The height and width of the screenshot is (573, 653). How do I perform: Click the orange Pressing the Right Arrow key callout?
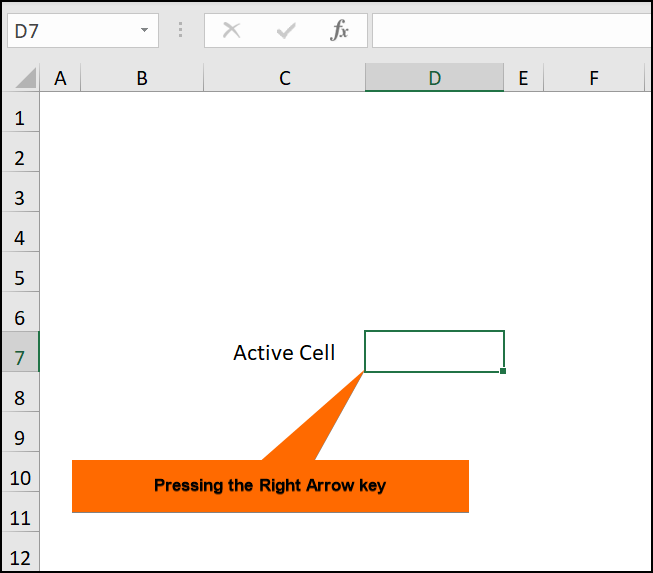[270, 486]
